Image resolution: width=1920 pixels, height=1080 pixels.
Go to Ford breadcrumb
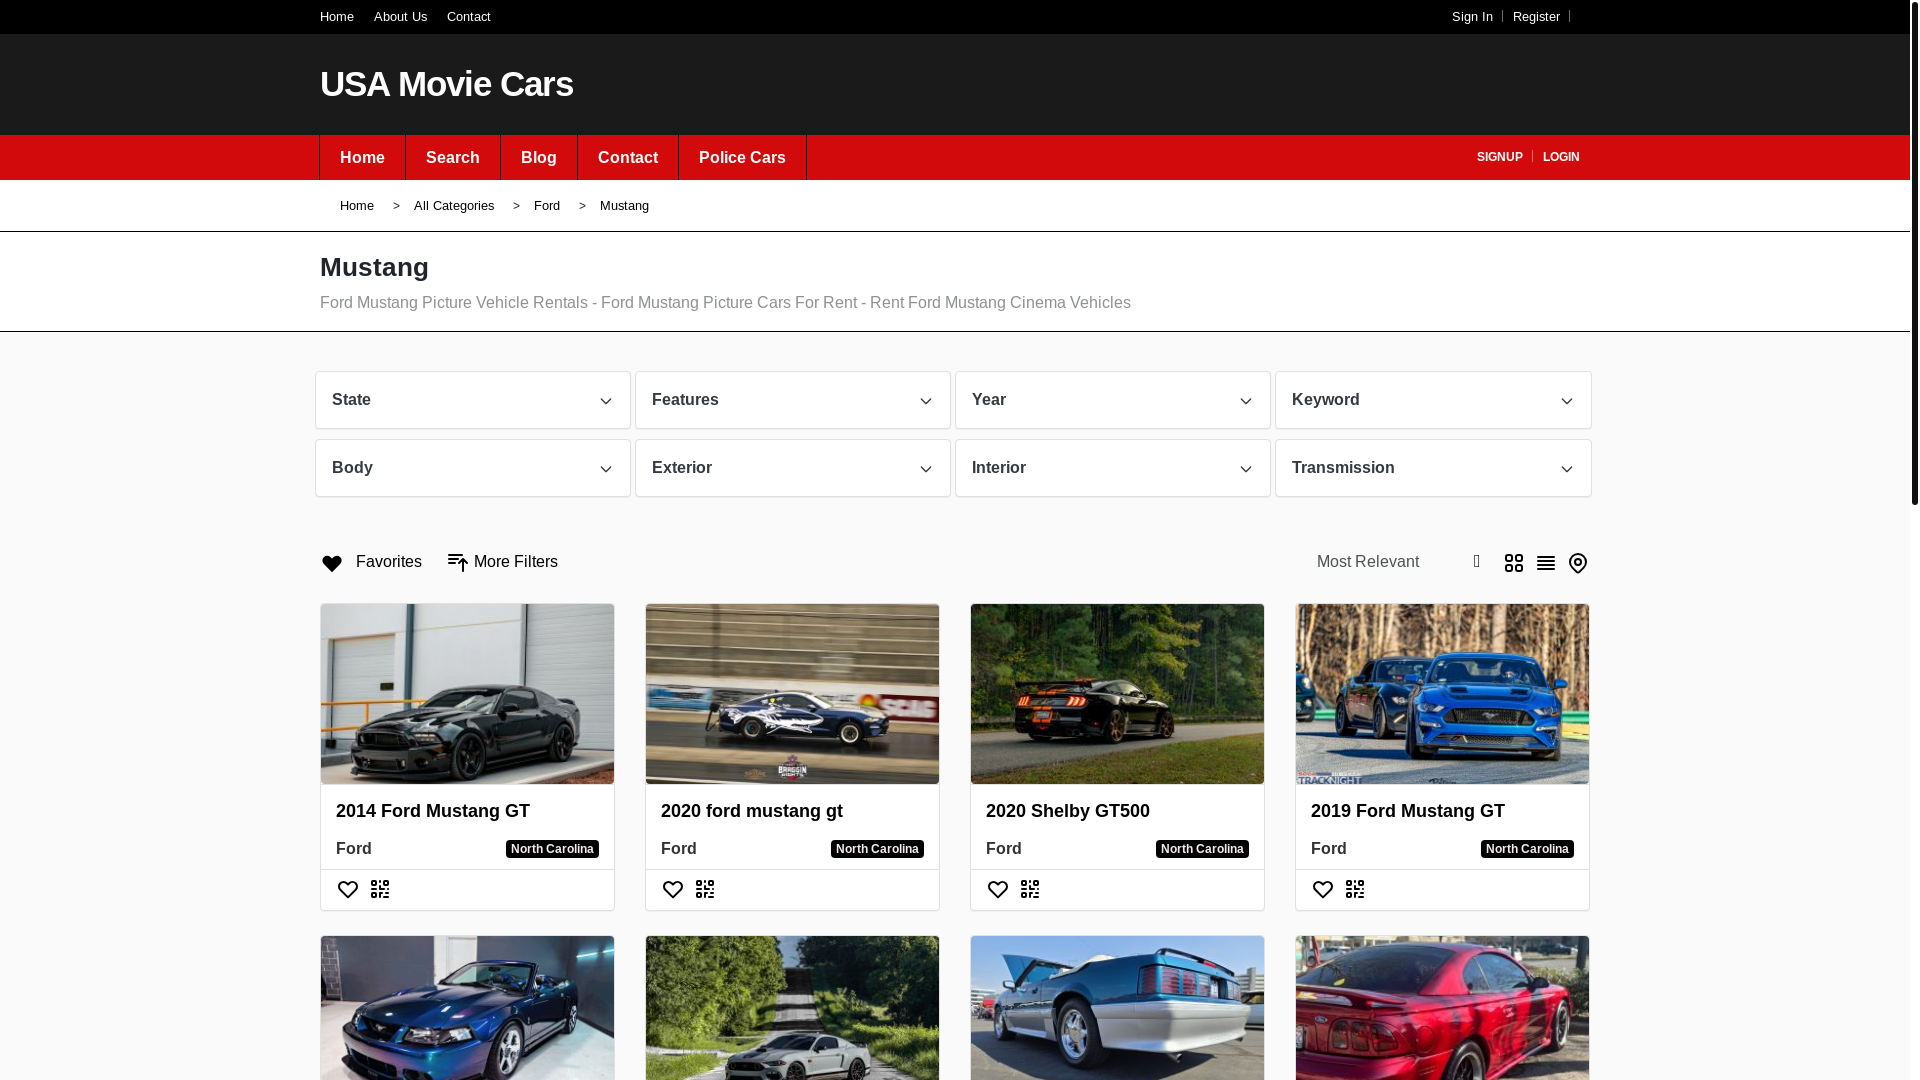pyautogui.click(x=547, y=206)
